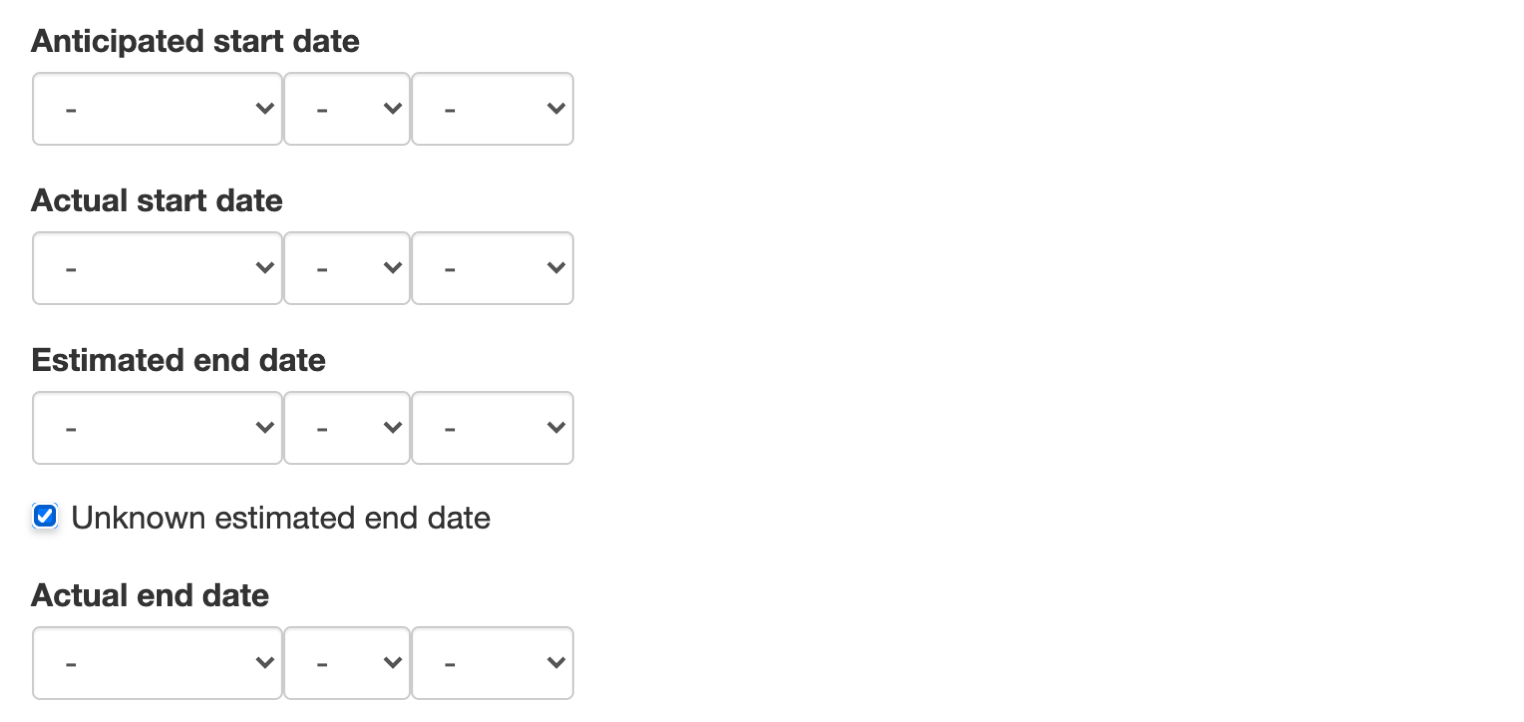This screenshot has height=722, width=1524.
Task: Click chevron arrow of first Estimated end date dropdown
Action: point(265,428)
